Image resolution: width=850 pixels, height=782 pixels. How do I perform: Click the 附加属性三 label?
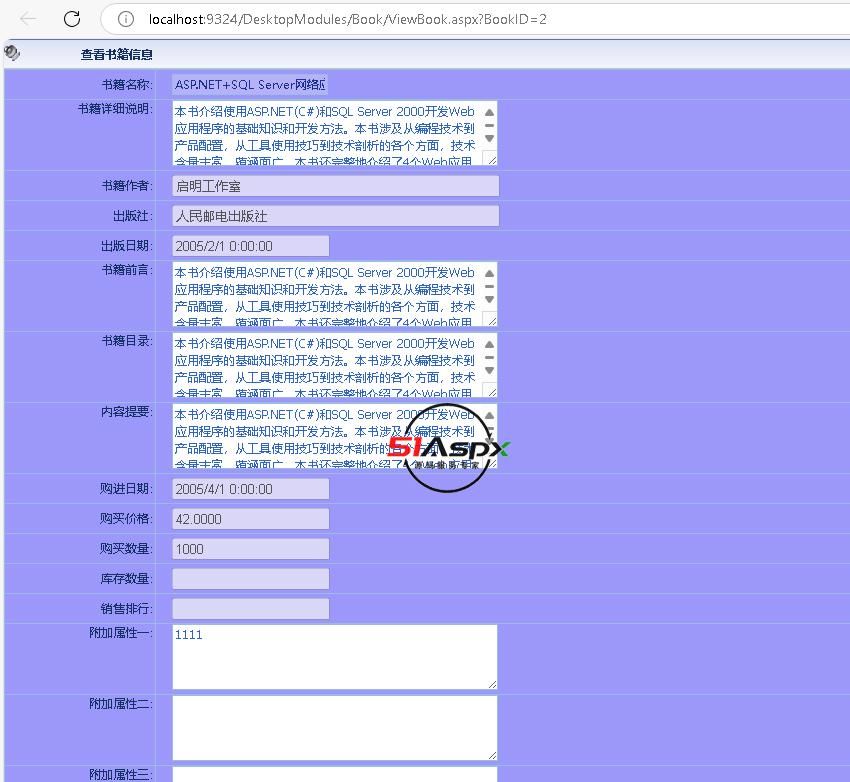click(x=121, y=775)
